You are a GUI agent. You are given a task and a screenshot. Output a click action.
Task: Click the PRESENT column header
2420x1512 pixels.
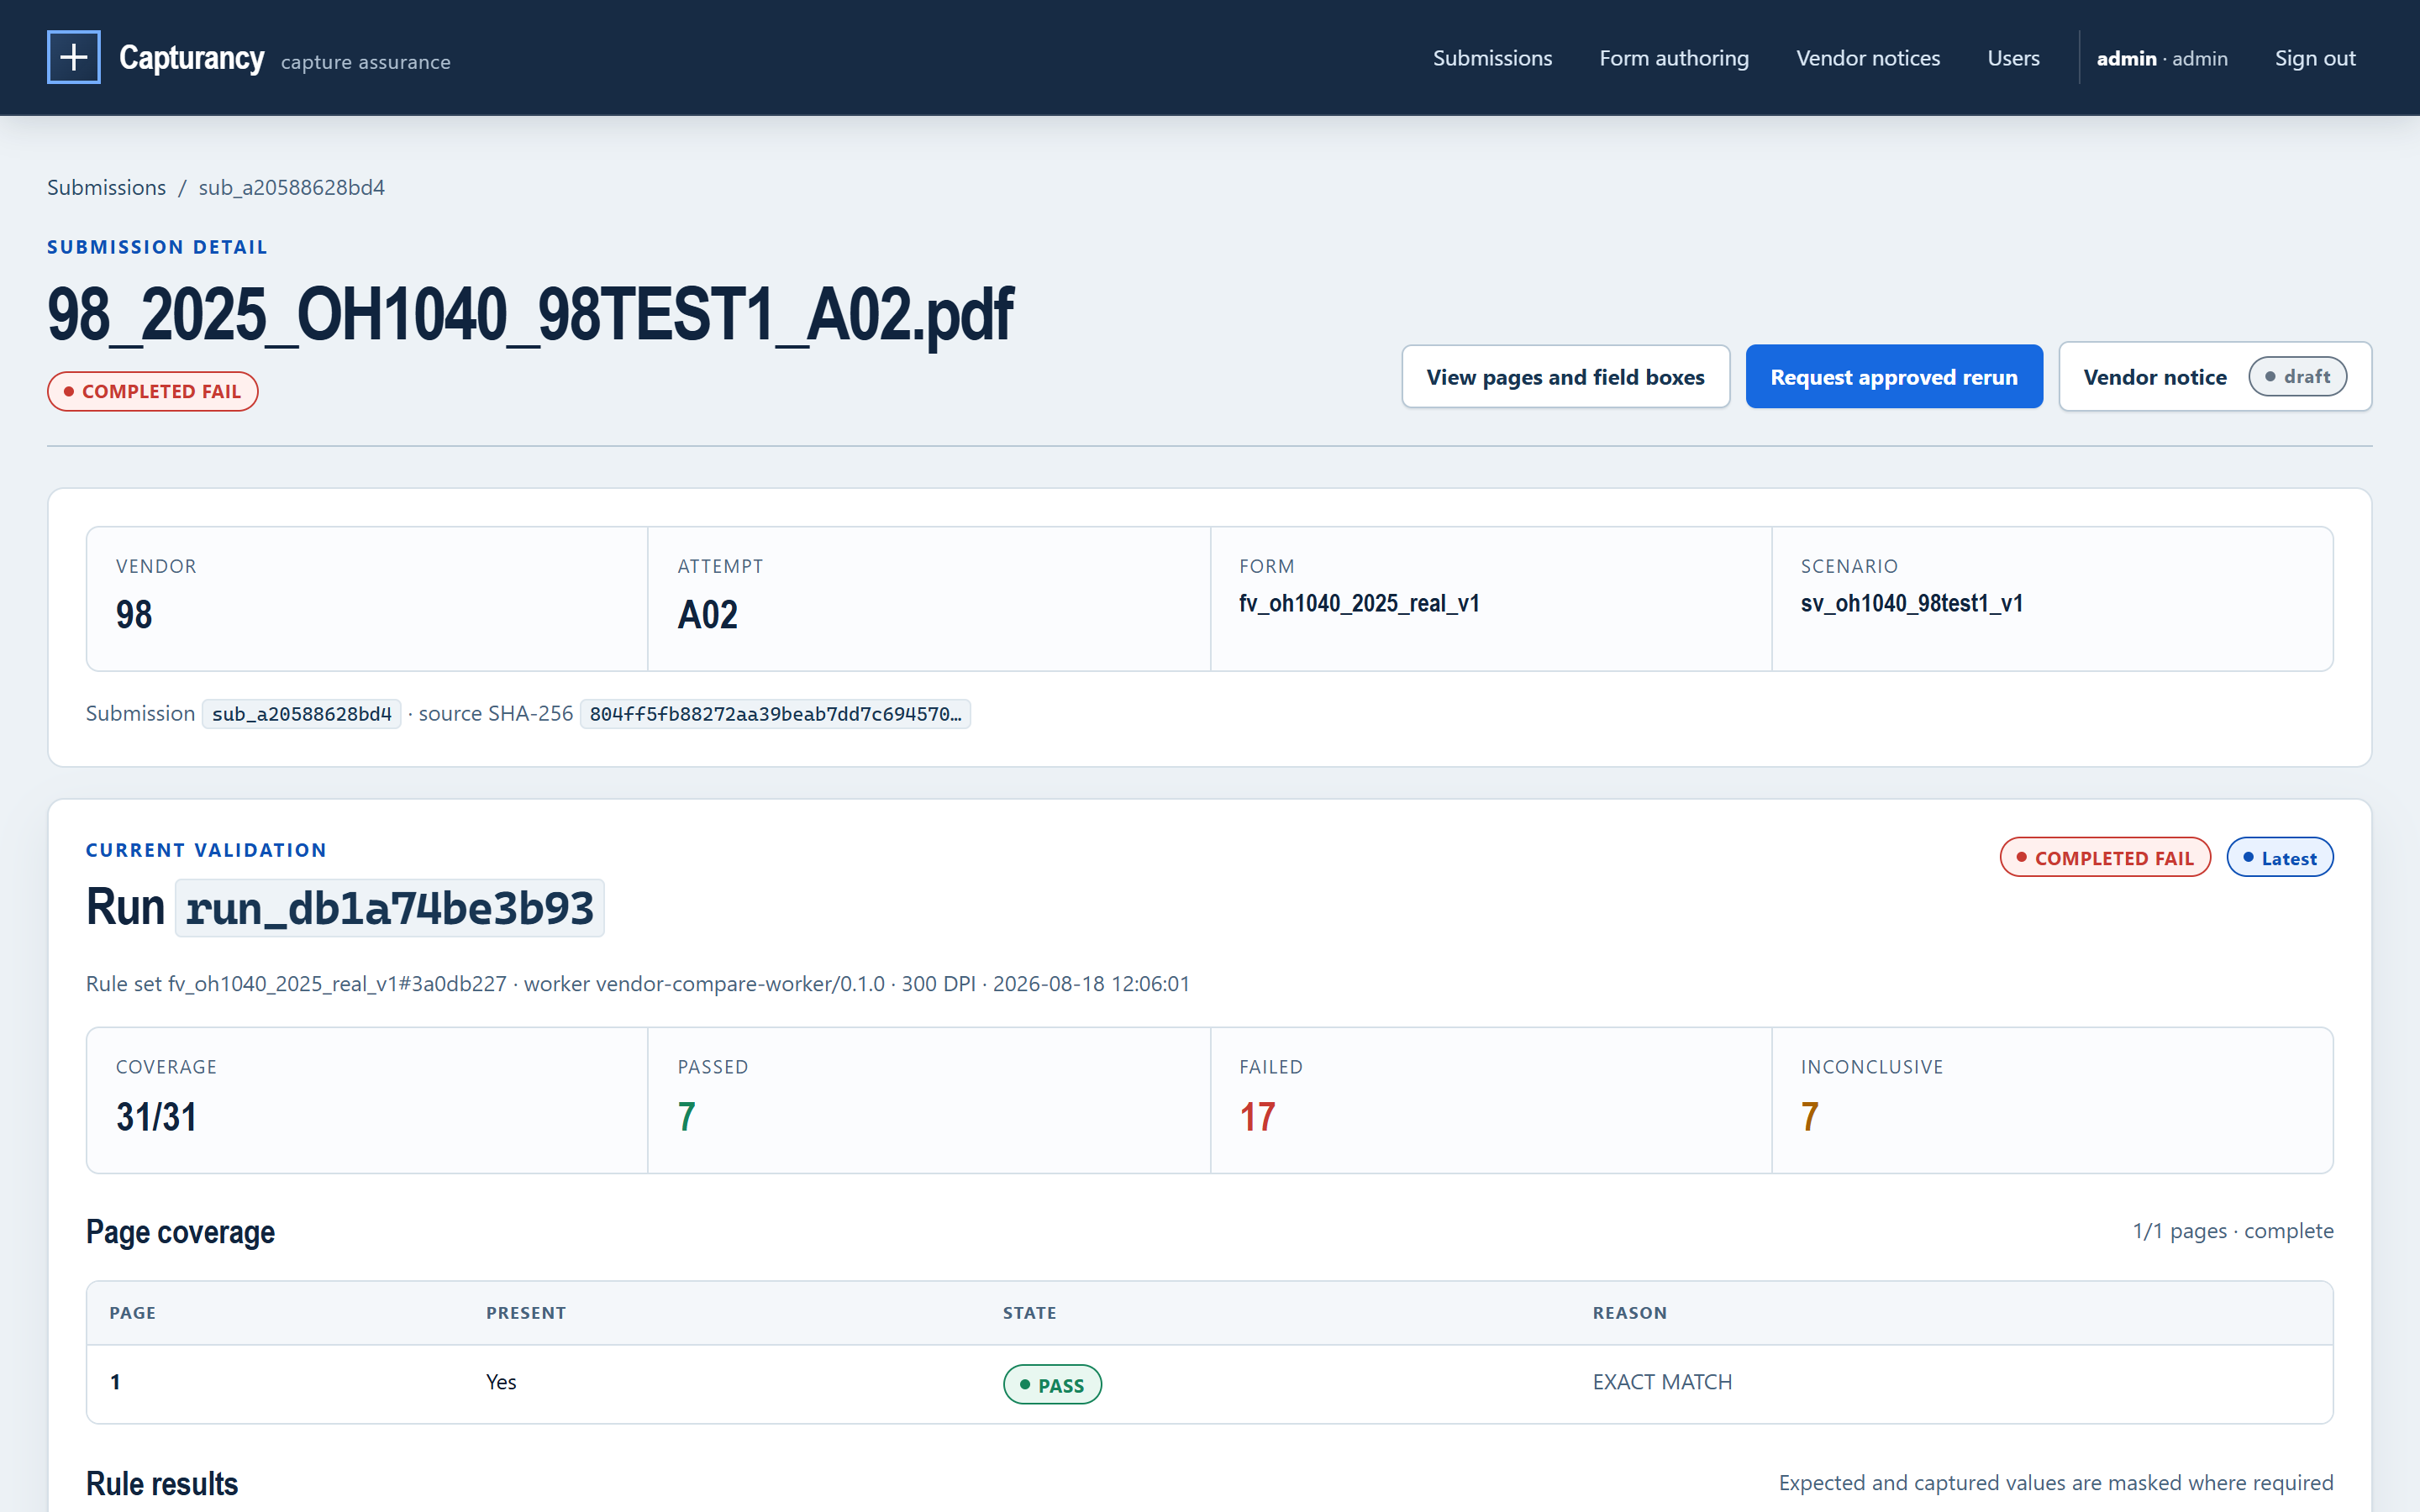[x=526, y=1313]
